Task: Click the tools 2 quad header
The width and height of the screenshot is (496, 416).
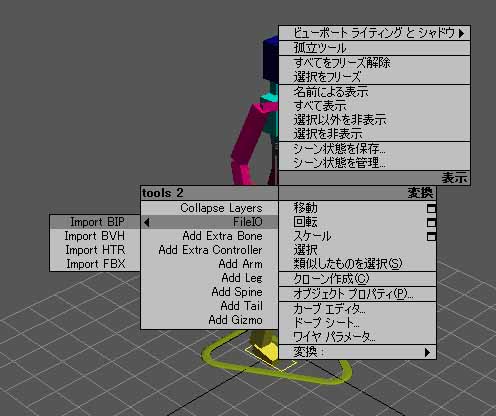Action: tap(209, 193)
